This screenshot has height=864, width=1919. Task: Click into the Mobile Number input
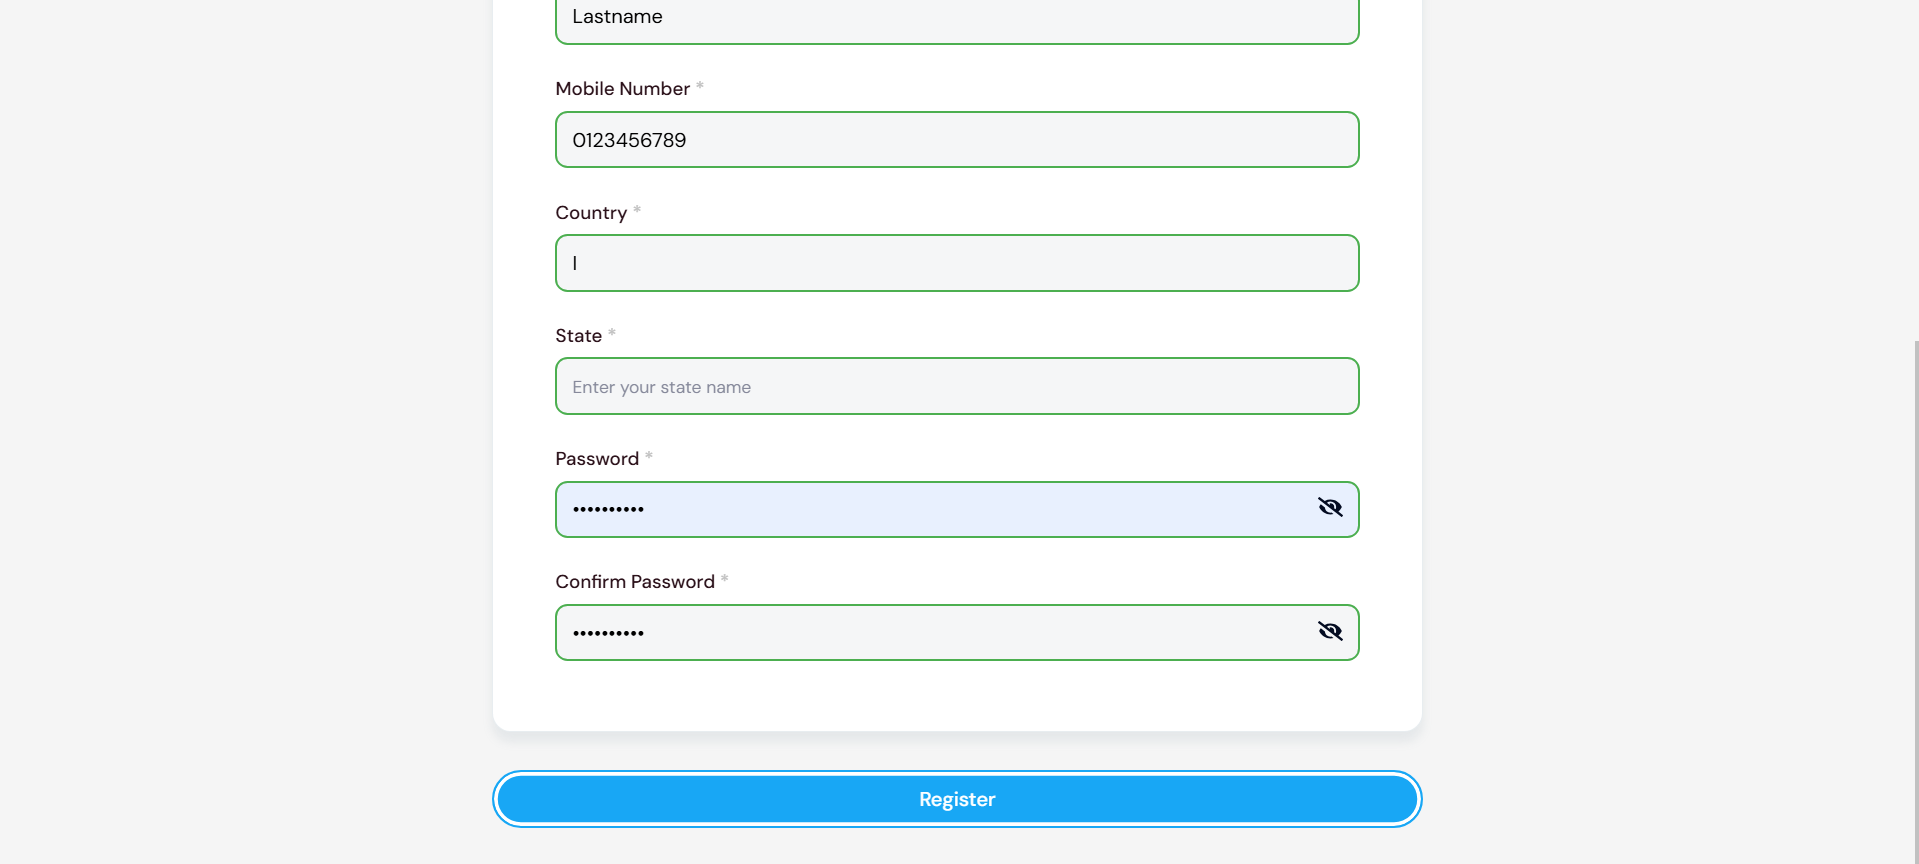tap(956, 140)
